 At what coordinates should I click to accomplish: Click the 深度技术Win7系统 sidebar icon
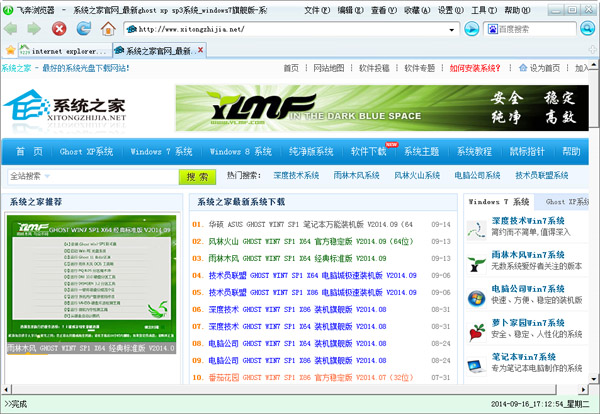click(x=476, y=227)
